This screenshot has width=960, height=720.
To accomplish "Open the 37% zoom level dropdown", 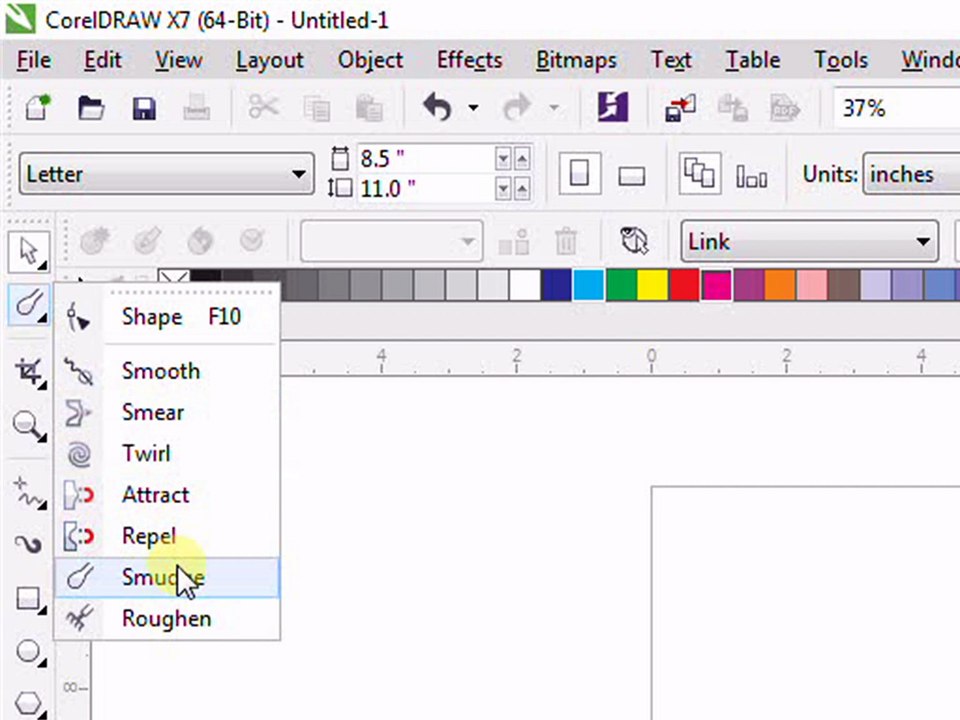I will (897, 108).
